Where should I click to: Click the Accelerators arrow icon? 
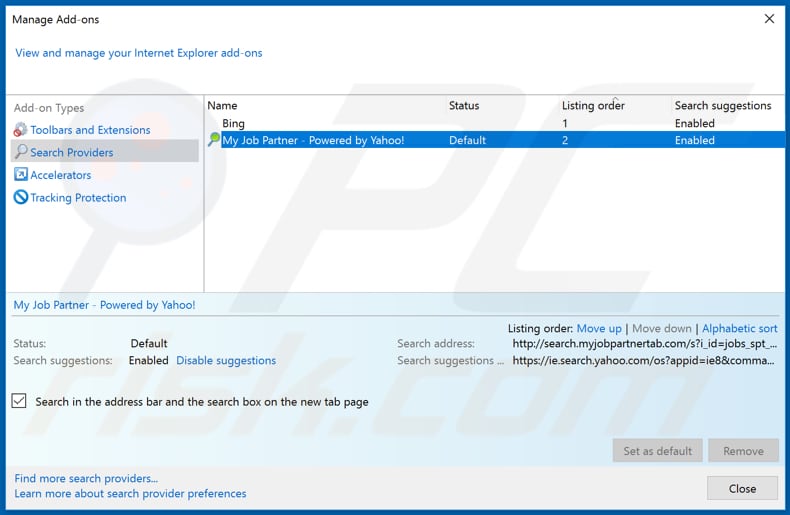[x=21, y=174]
